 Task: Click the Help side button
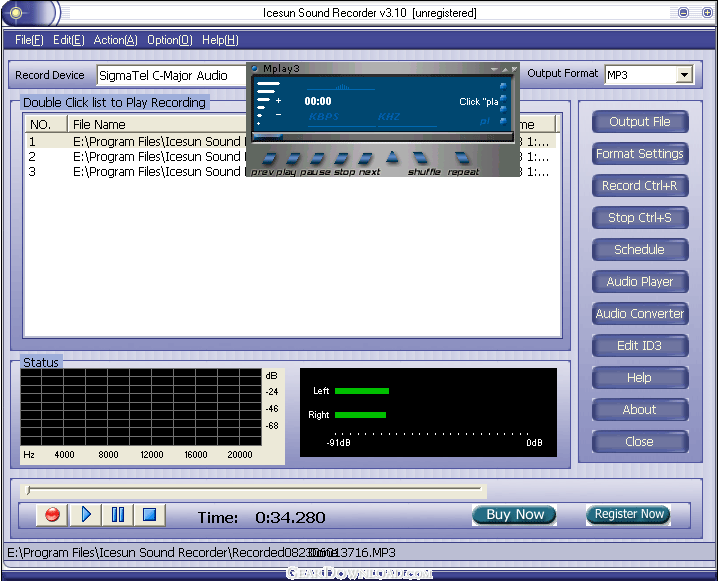pyautogui.click(x=640, y=377)
